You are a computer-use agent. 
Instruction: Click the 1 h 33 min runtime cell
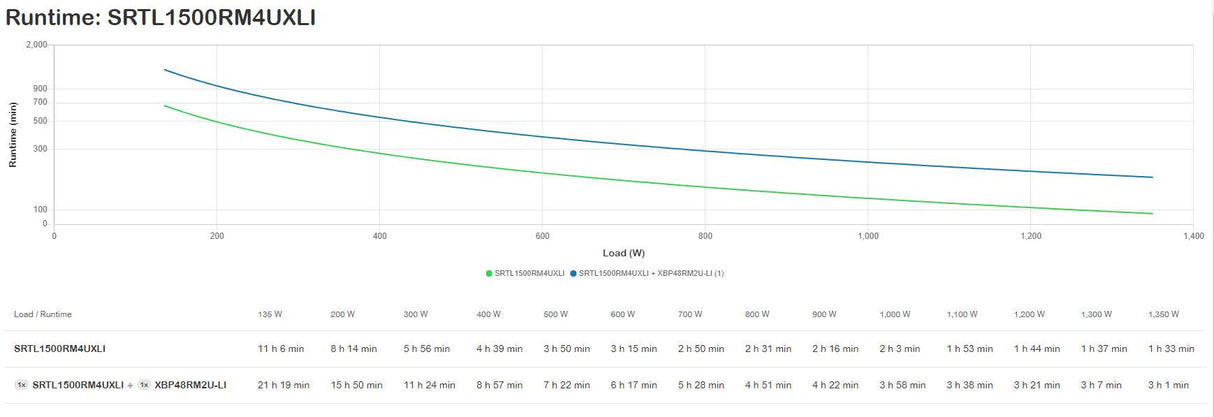(x=1171, y=349)
